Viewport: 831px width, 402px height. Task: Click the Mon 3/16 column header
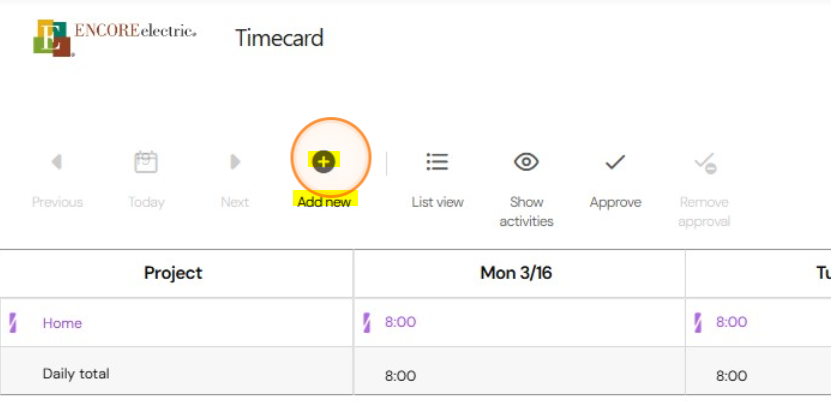[x=516, y=273]
